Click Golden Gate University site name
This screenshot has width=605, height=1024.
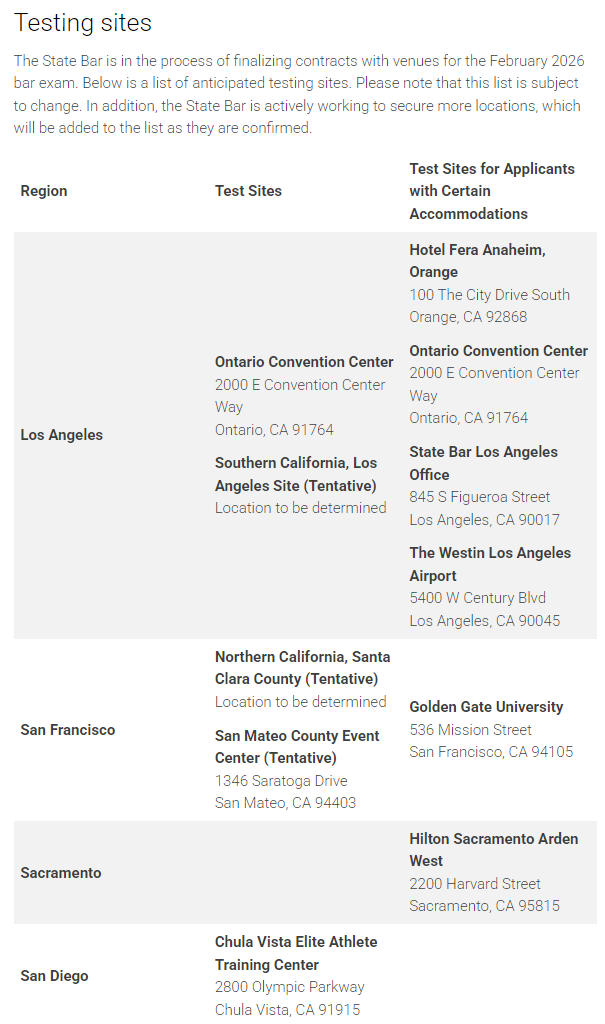pyautogui.click(x=486, y=707)
